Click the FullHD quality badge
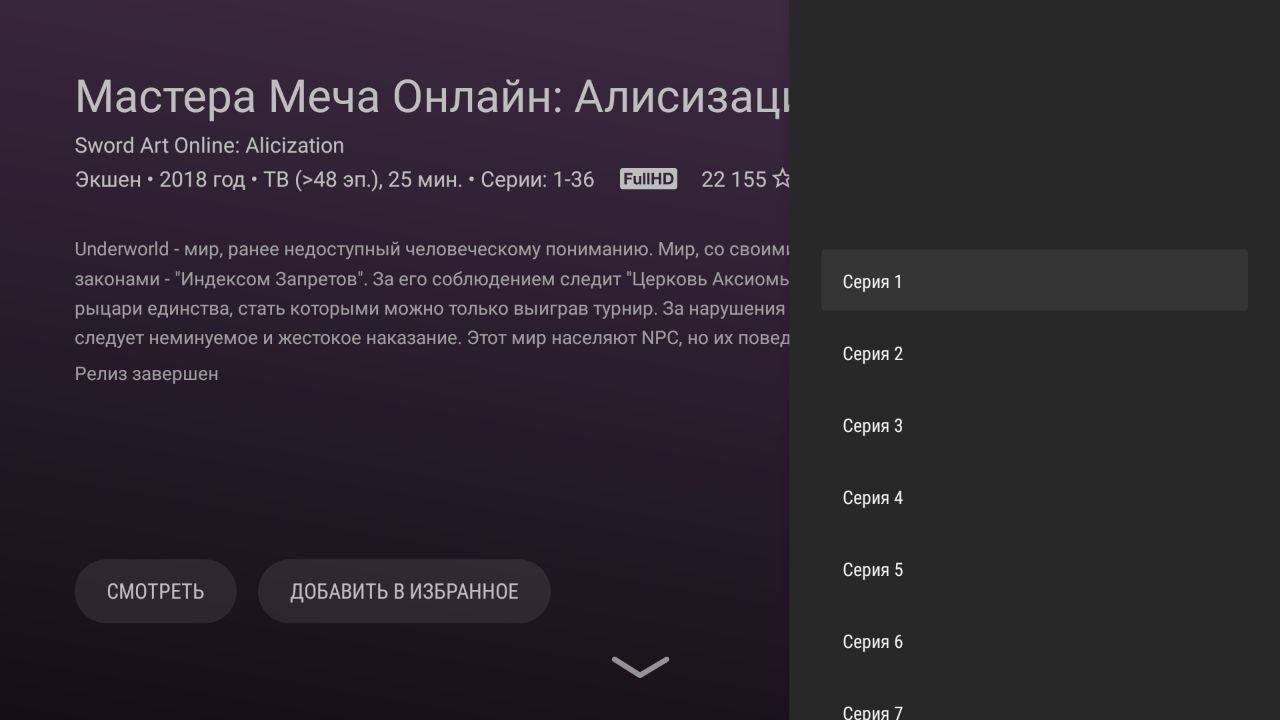The height and width of the screenshot is (720, 1280). pos(648,179)
